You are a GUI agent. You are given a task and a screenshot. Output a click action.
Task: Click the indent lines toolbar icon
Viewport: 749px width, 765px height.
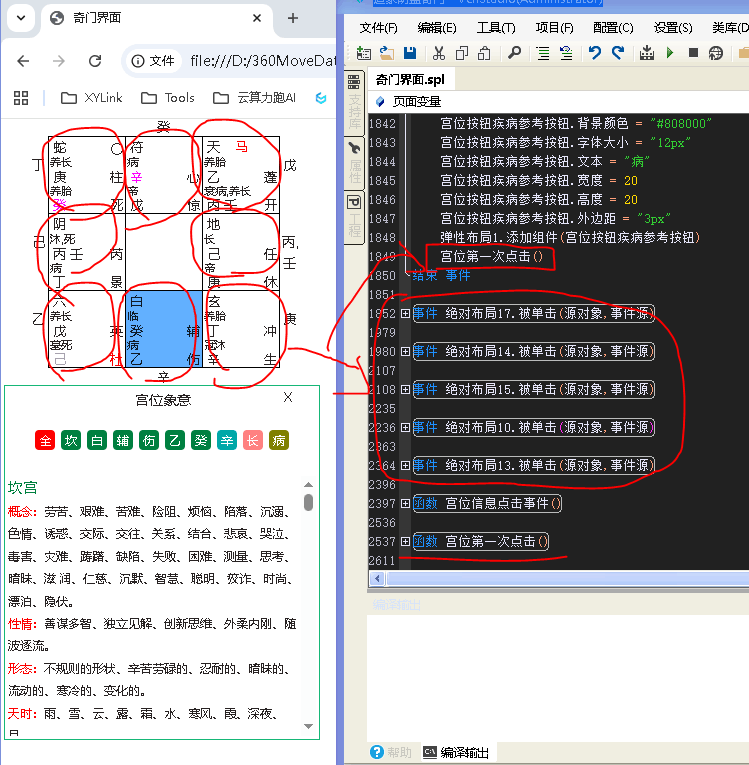[543, 53]
